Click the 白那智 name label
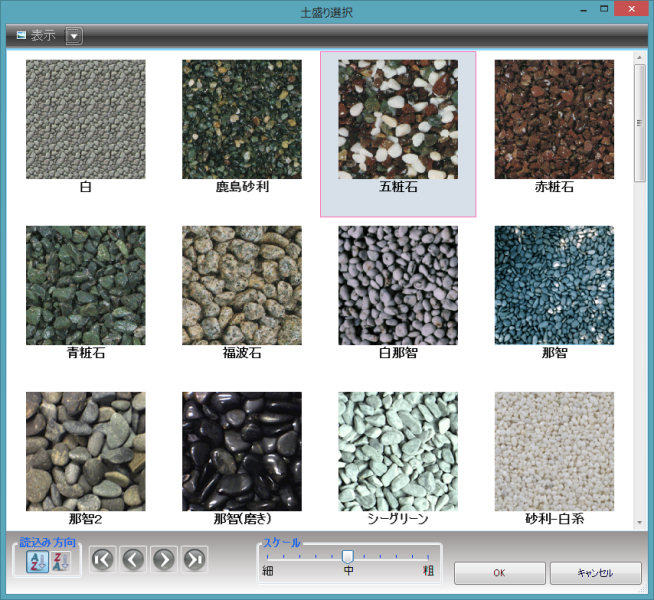This screenshot has width=654, height=600. point(398,353)
